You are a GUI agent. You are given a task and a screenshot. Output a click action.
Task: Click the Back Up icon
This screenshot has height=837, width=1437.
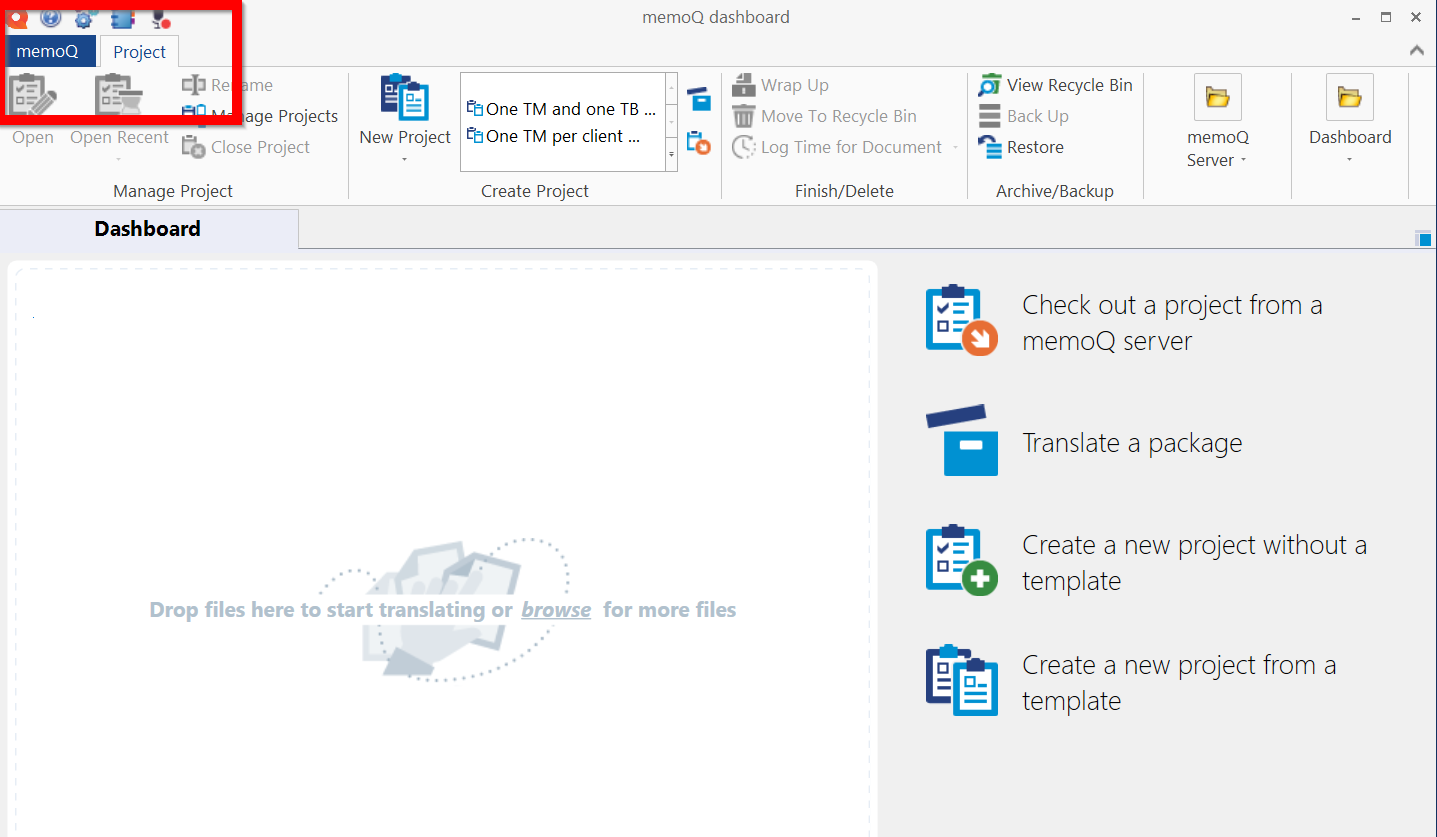(x=989, y=116)
